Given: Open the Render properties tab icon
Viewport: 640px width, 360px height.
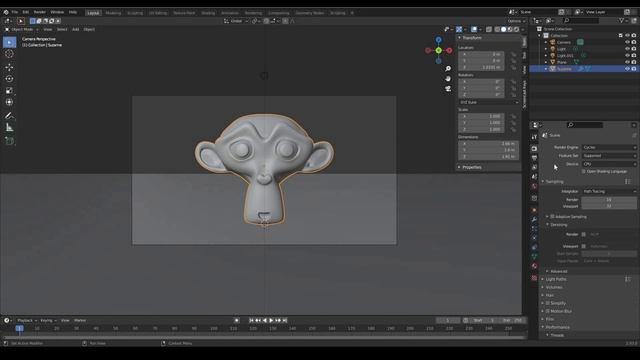Looking at the screenshot, I should [534, 149].
